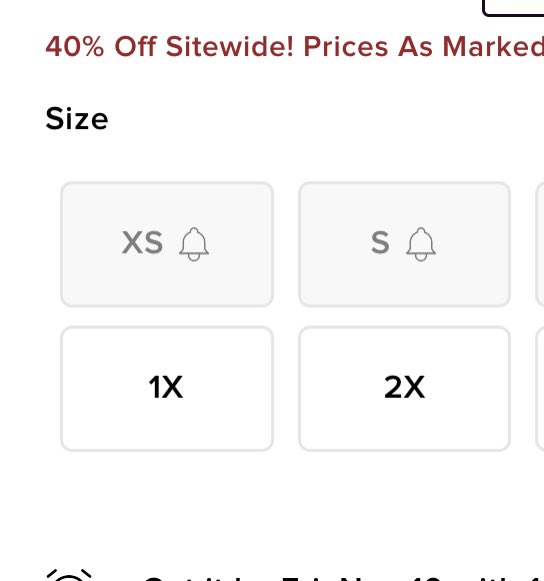Select the cut-off size after S
Image resolution: width=544 pixels, height=581 pixels.
[540, 244]
